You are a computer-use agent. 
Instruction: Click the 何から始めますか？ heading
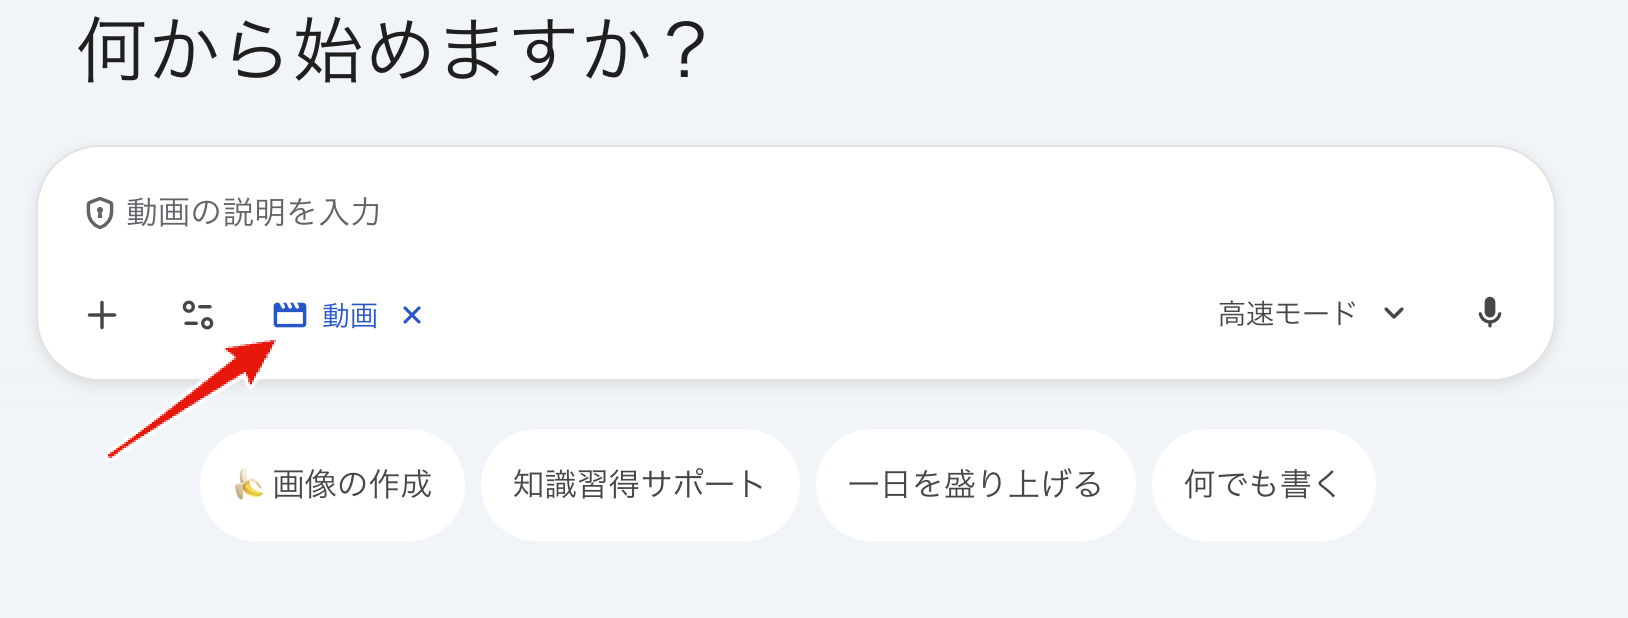point(393,50)
